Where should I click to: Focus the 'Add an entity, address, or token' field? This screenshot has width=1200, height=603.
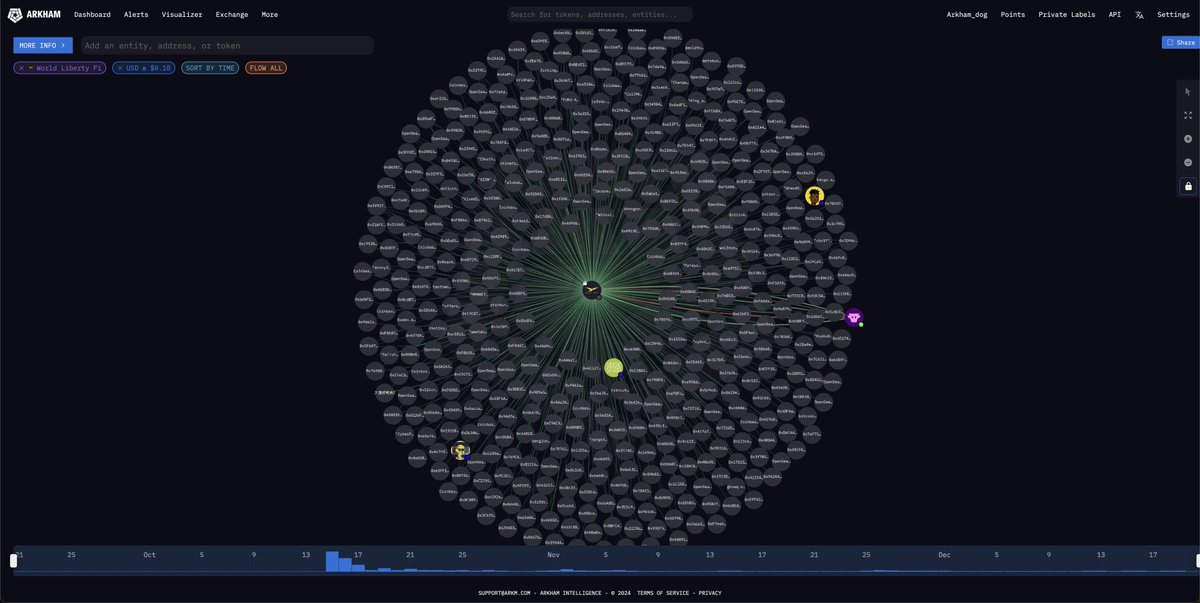tap(227, 45)
